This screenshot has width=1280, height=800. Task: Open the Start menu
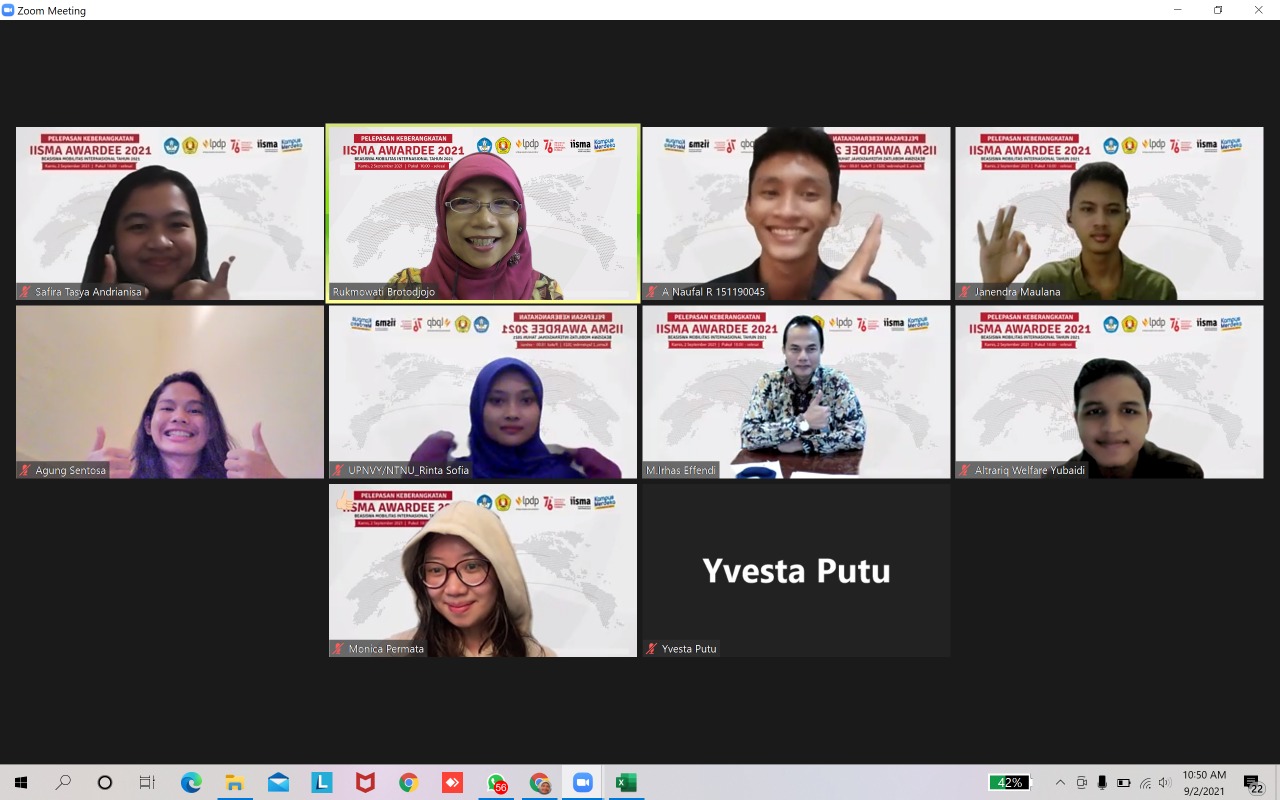(x=20, y=782)
